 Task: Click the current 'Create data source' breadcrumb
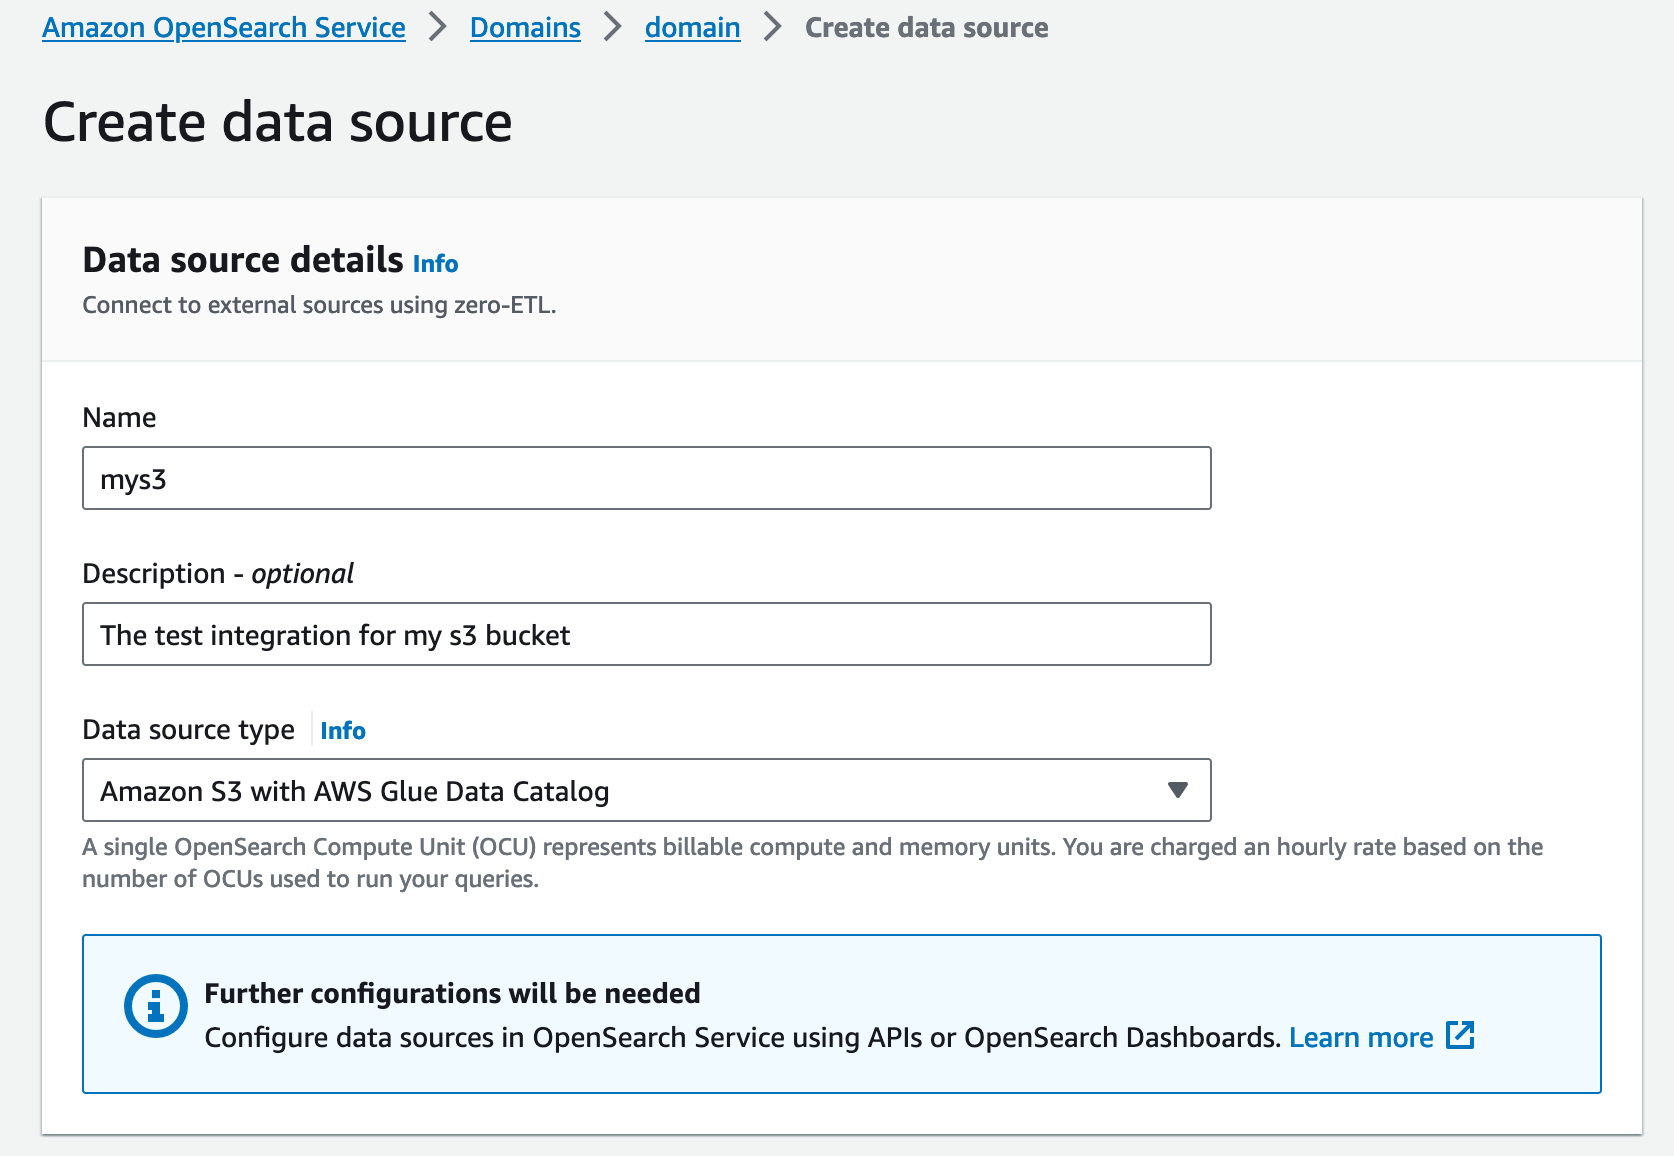926,27
